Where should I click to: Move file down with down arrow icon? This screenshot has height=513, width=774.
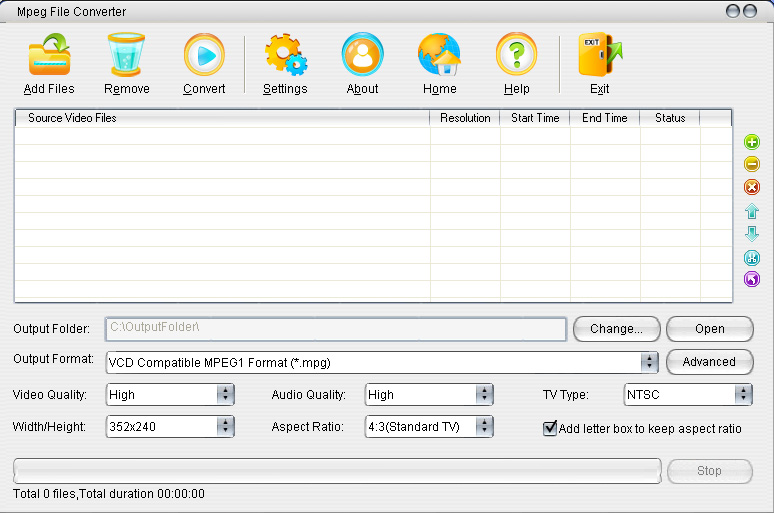coord(752,234)
